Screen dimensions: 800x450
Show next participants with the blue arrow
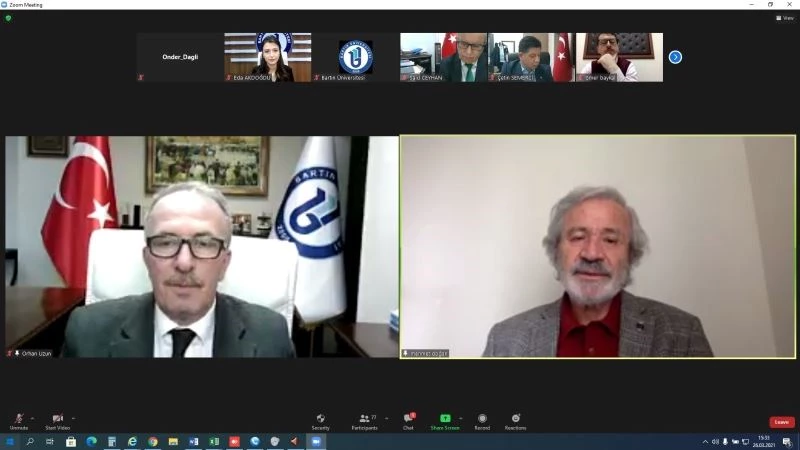[x=675, y=57]
